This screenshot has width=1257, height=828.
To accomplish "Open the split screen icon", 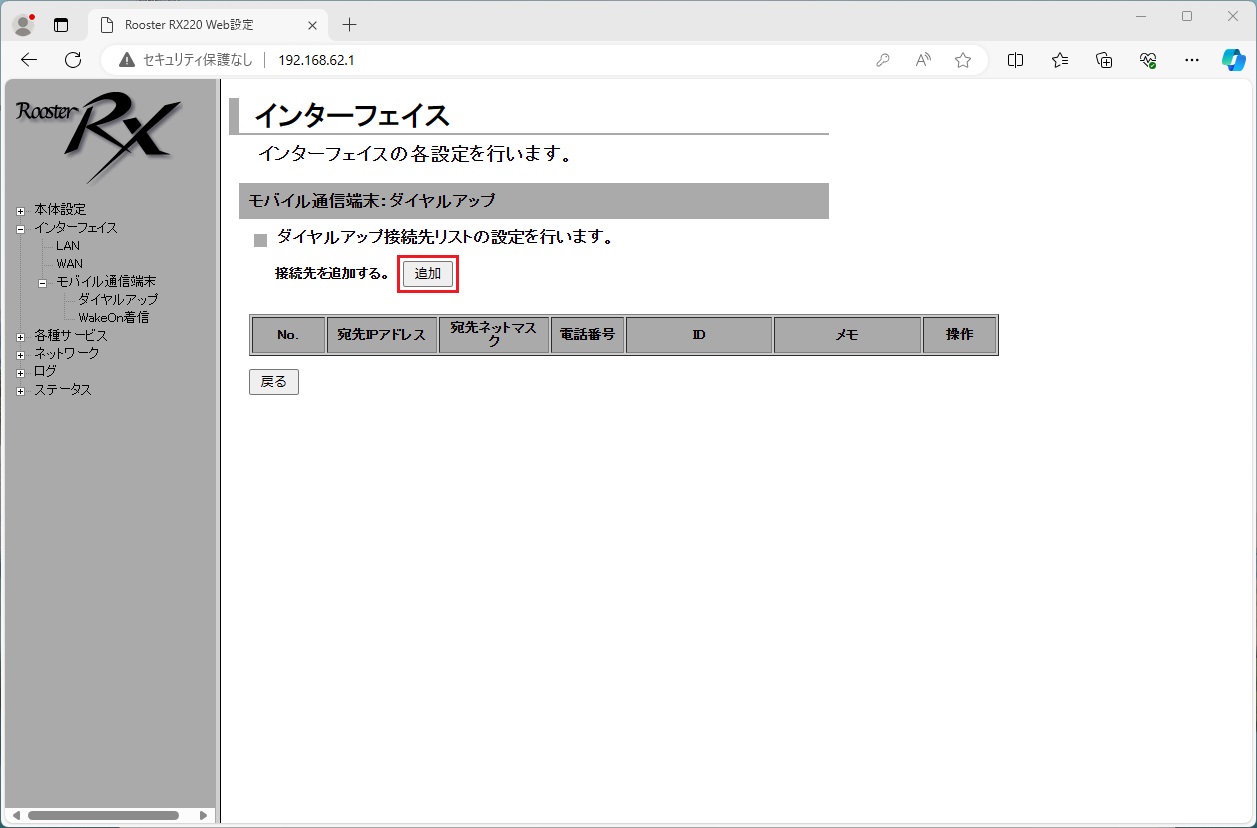I will (1015, 60).
